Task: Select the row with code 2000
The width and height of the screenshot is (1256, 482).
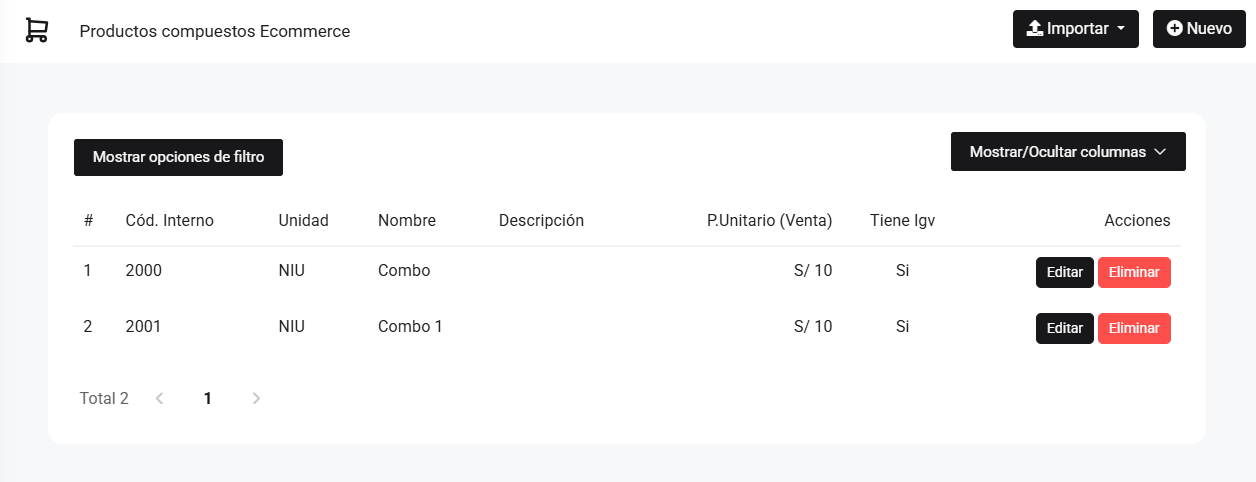Action: tap(143, 270)
